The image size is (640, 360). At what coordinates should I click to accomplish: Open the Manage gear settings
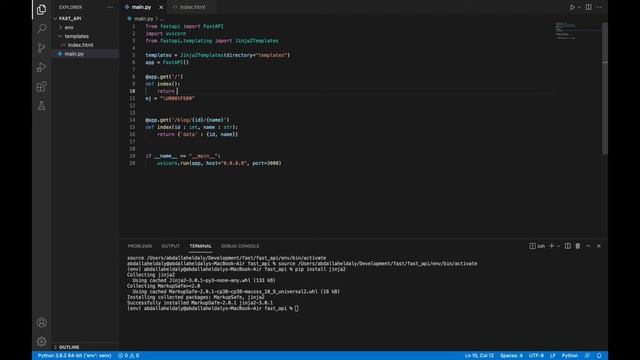(x=41, y=341)
